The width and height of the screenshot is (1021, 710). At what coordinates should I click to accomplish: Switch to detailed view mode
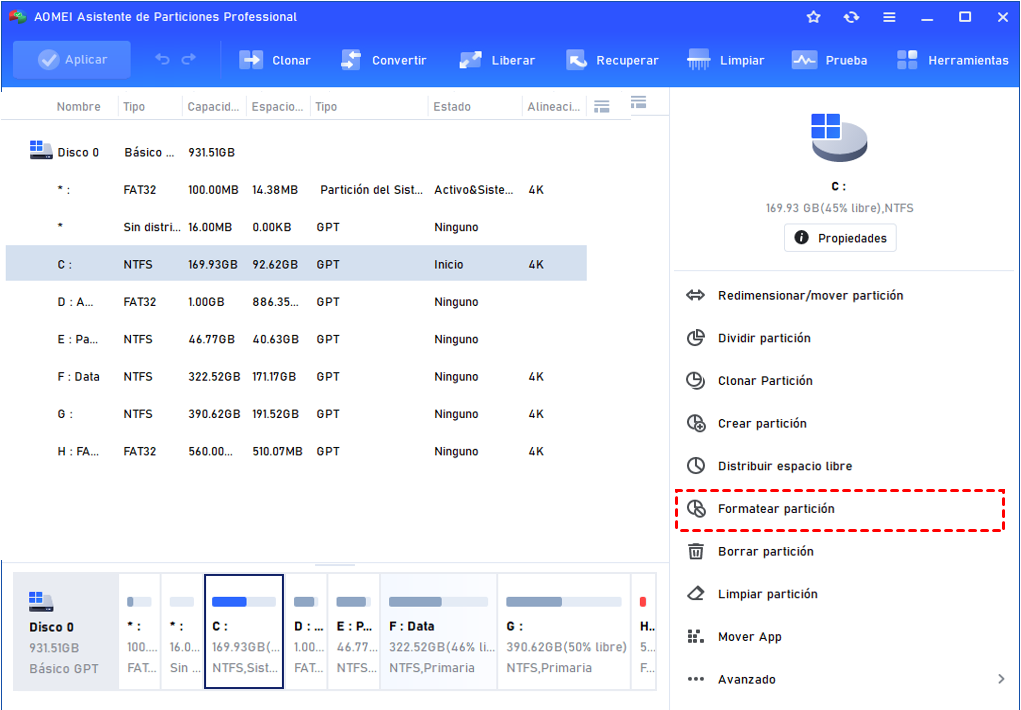[636, 103]
